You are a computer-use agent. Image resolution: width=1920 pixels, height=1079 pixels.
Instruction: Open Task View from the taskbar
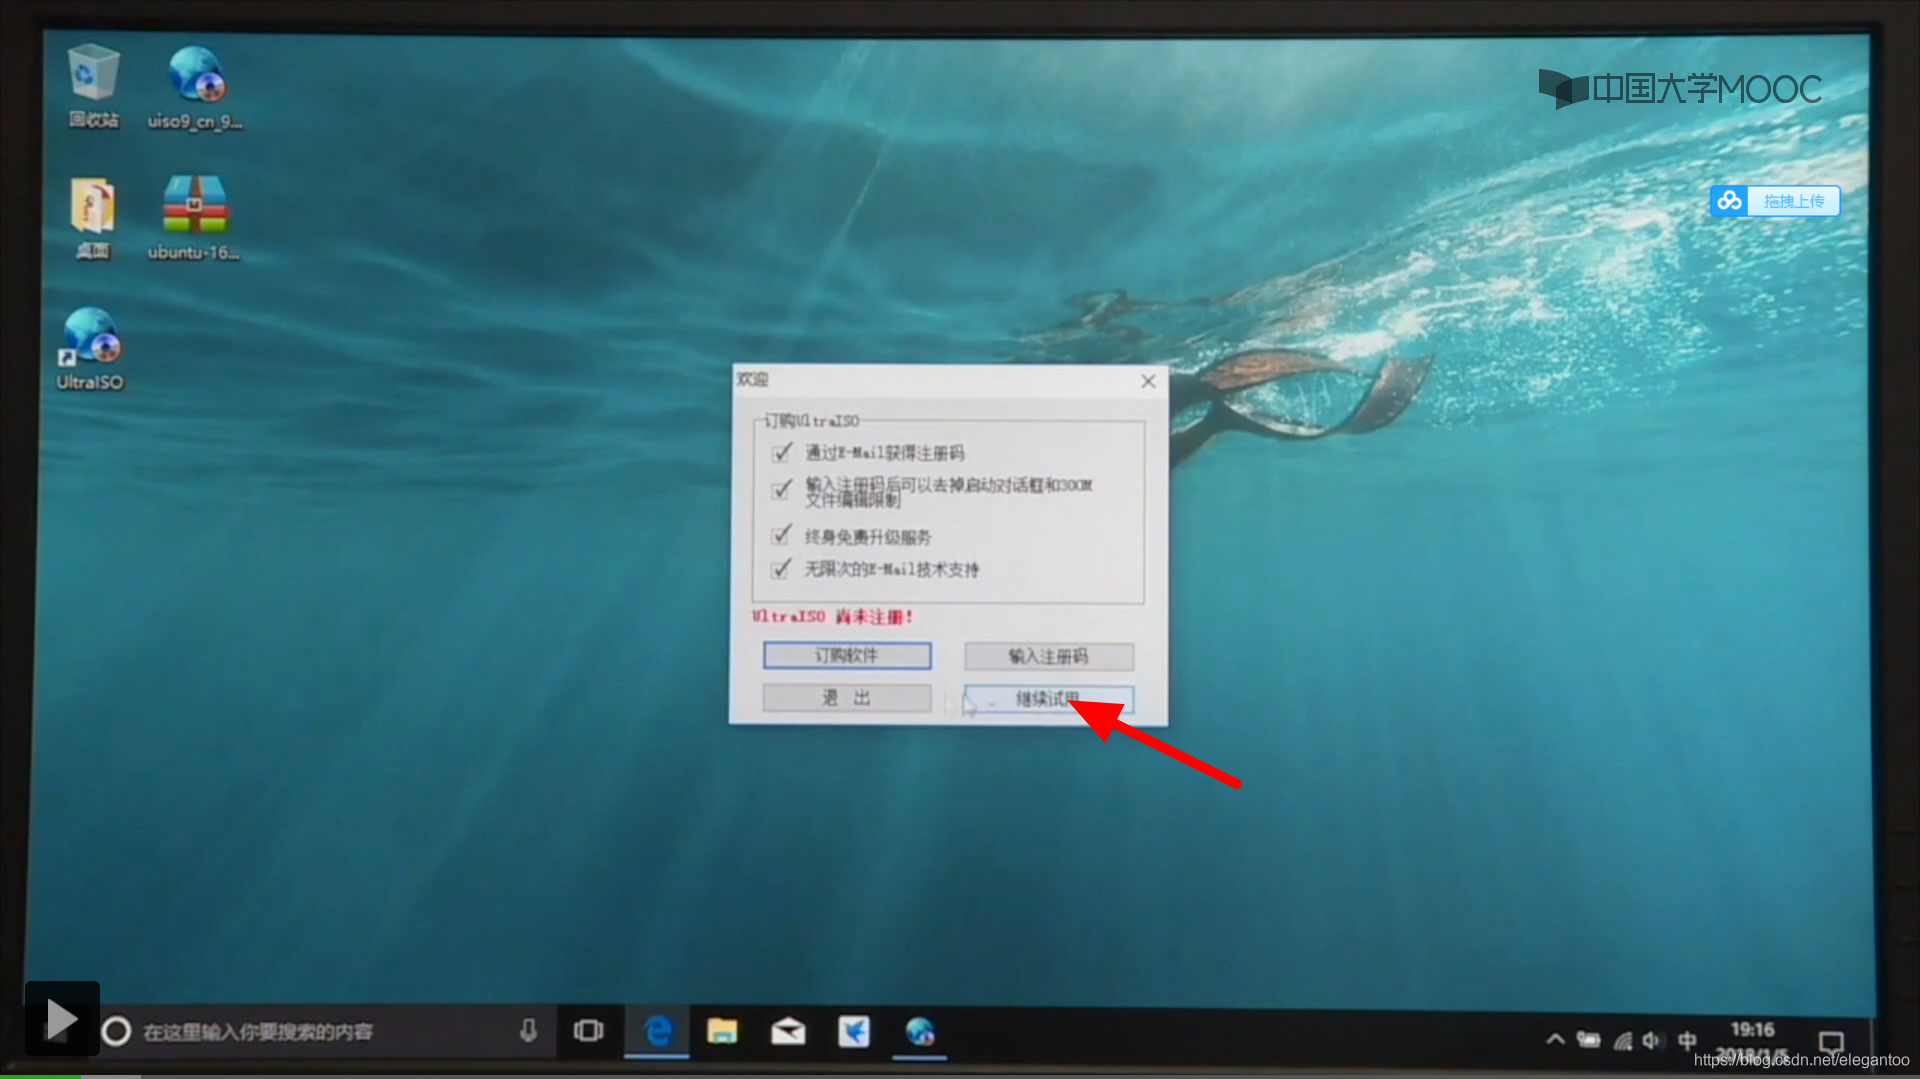588,1030
